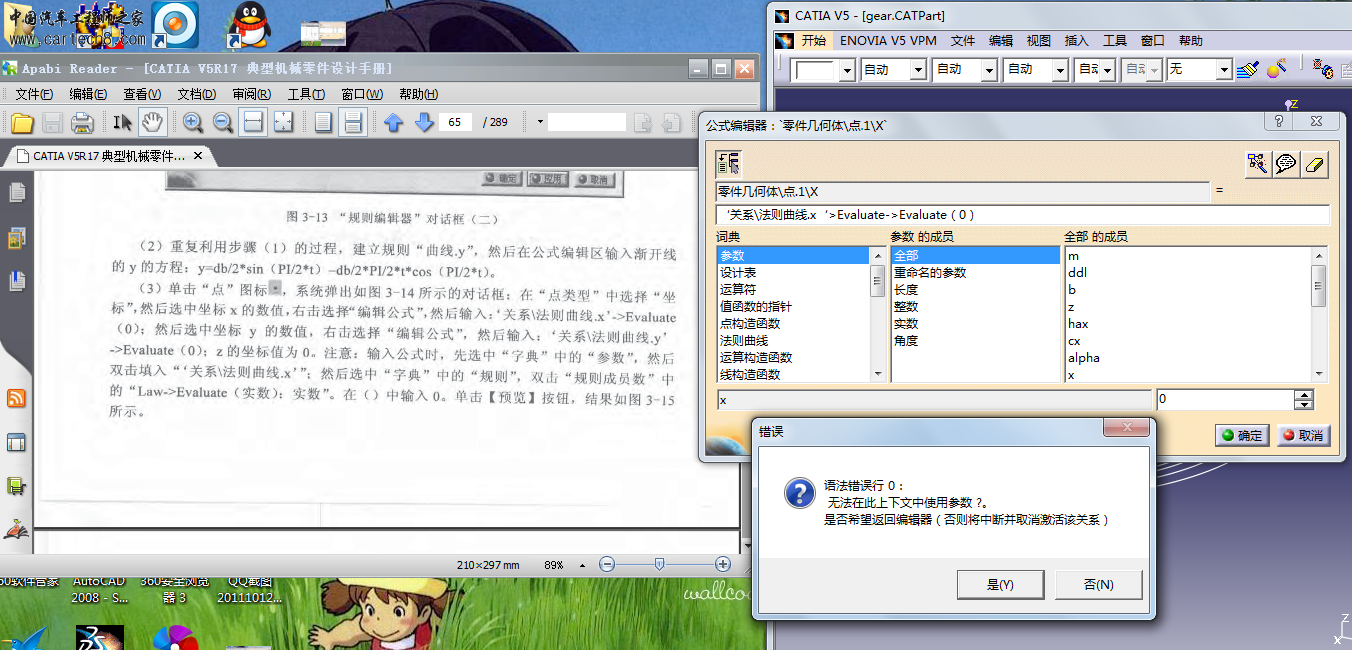Click the formula expression input field
This screenshot has width=1352, height=650.
pyautogui.click(x=1023, y=215)
